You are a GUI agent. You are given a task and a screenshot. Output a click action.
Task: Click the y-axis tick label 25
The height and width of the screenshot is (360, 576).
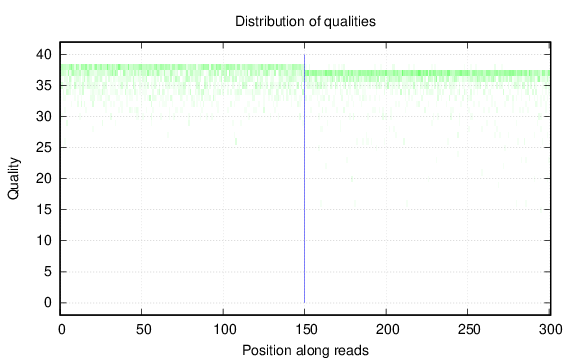44,148
